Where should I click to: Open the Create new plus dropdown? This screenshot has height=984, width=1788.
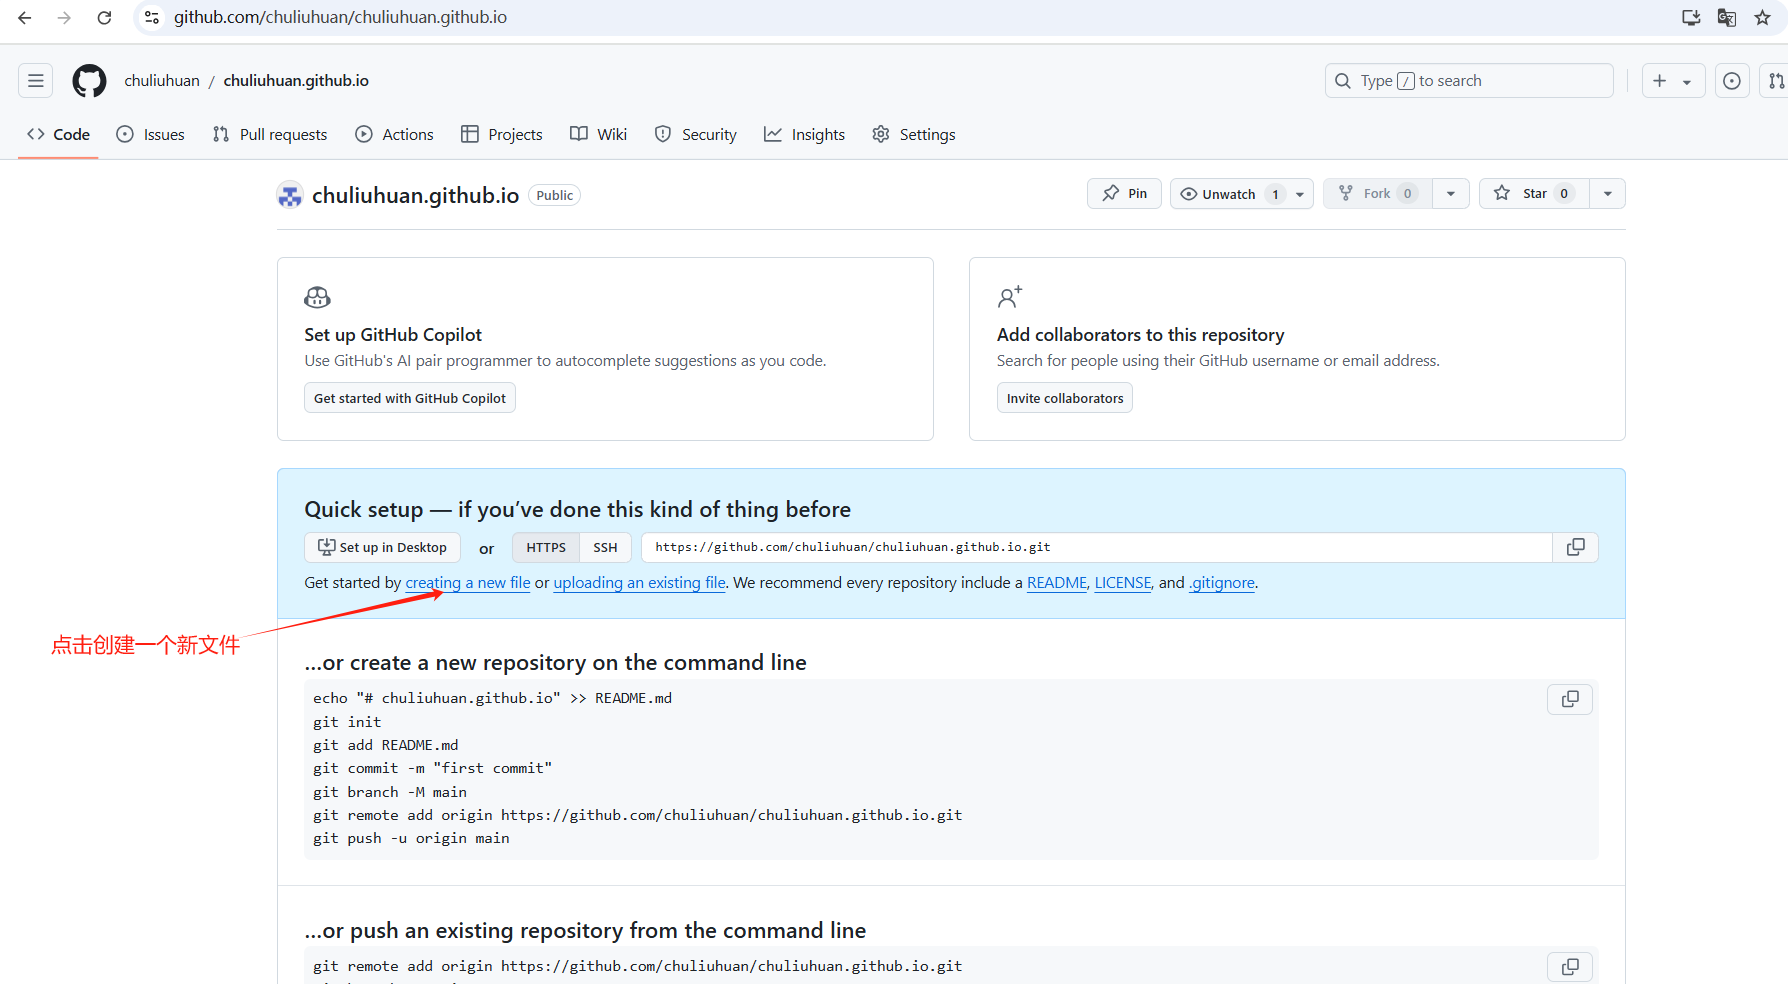[x=1673, y=81]
